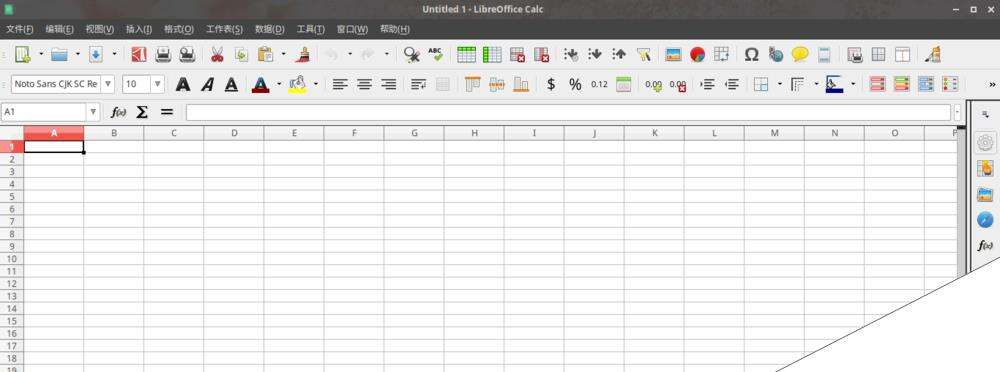Create a new spreadsheet document
This screenshot has height=372, width=1000.
22,55
